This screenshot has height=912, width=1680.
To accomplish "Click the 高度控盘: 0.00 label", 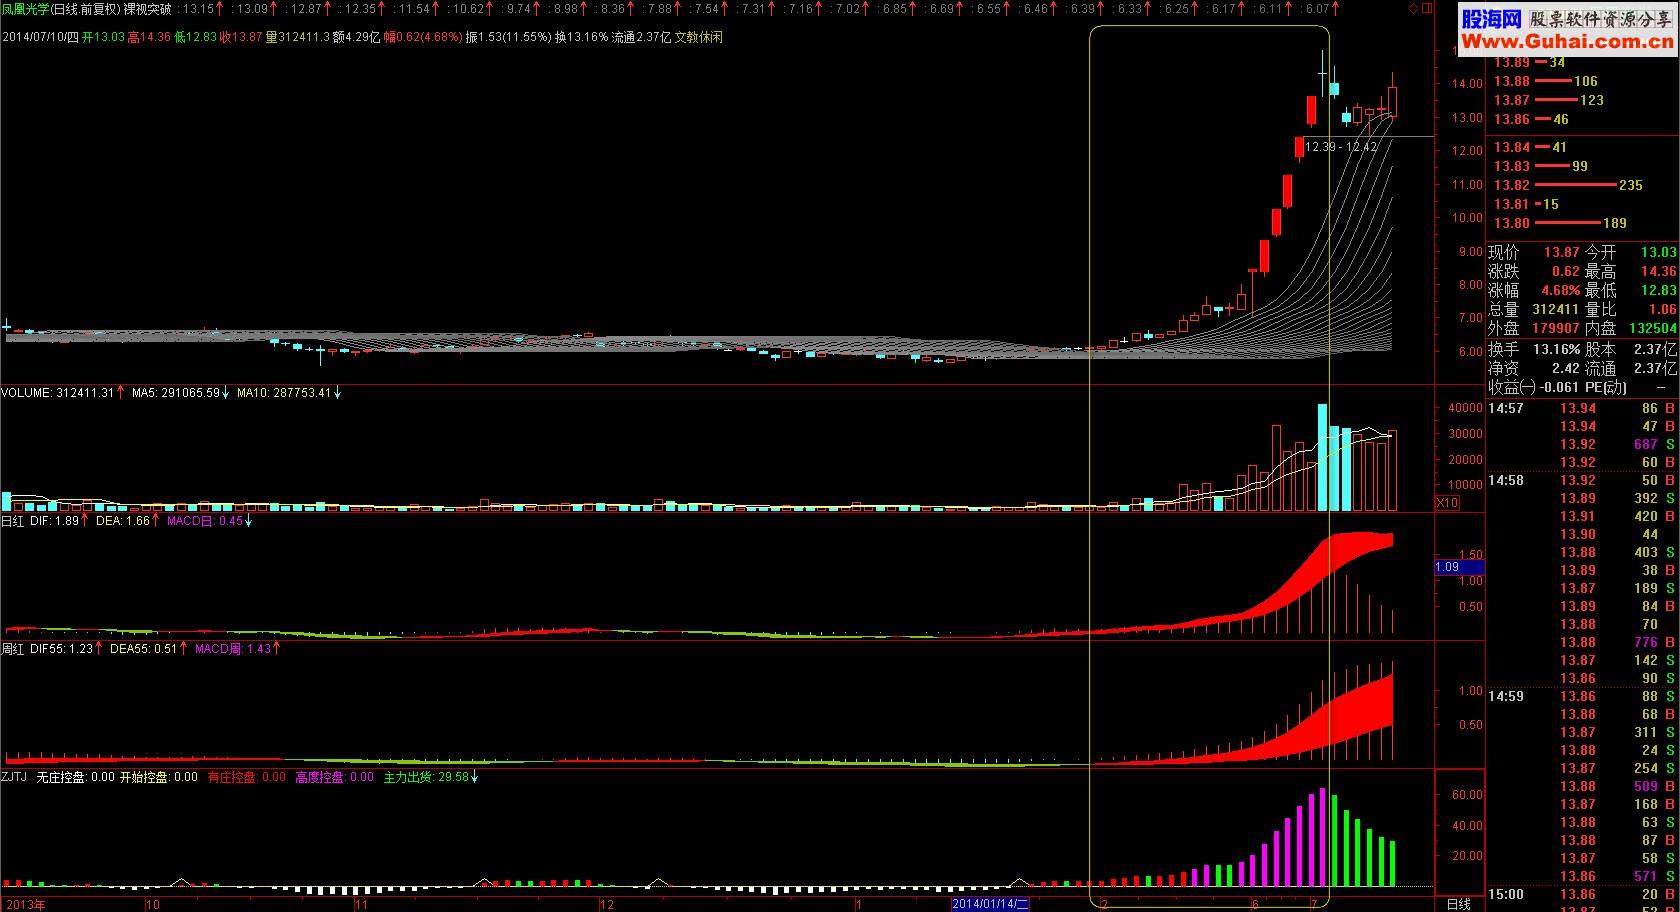I will [334, 777].
